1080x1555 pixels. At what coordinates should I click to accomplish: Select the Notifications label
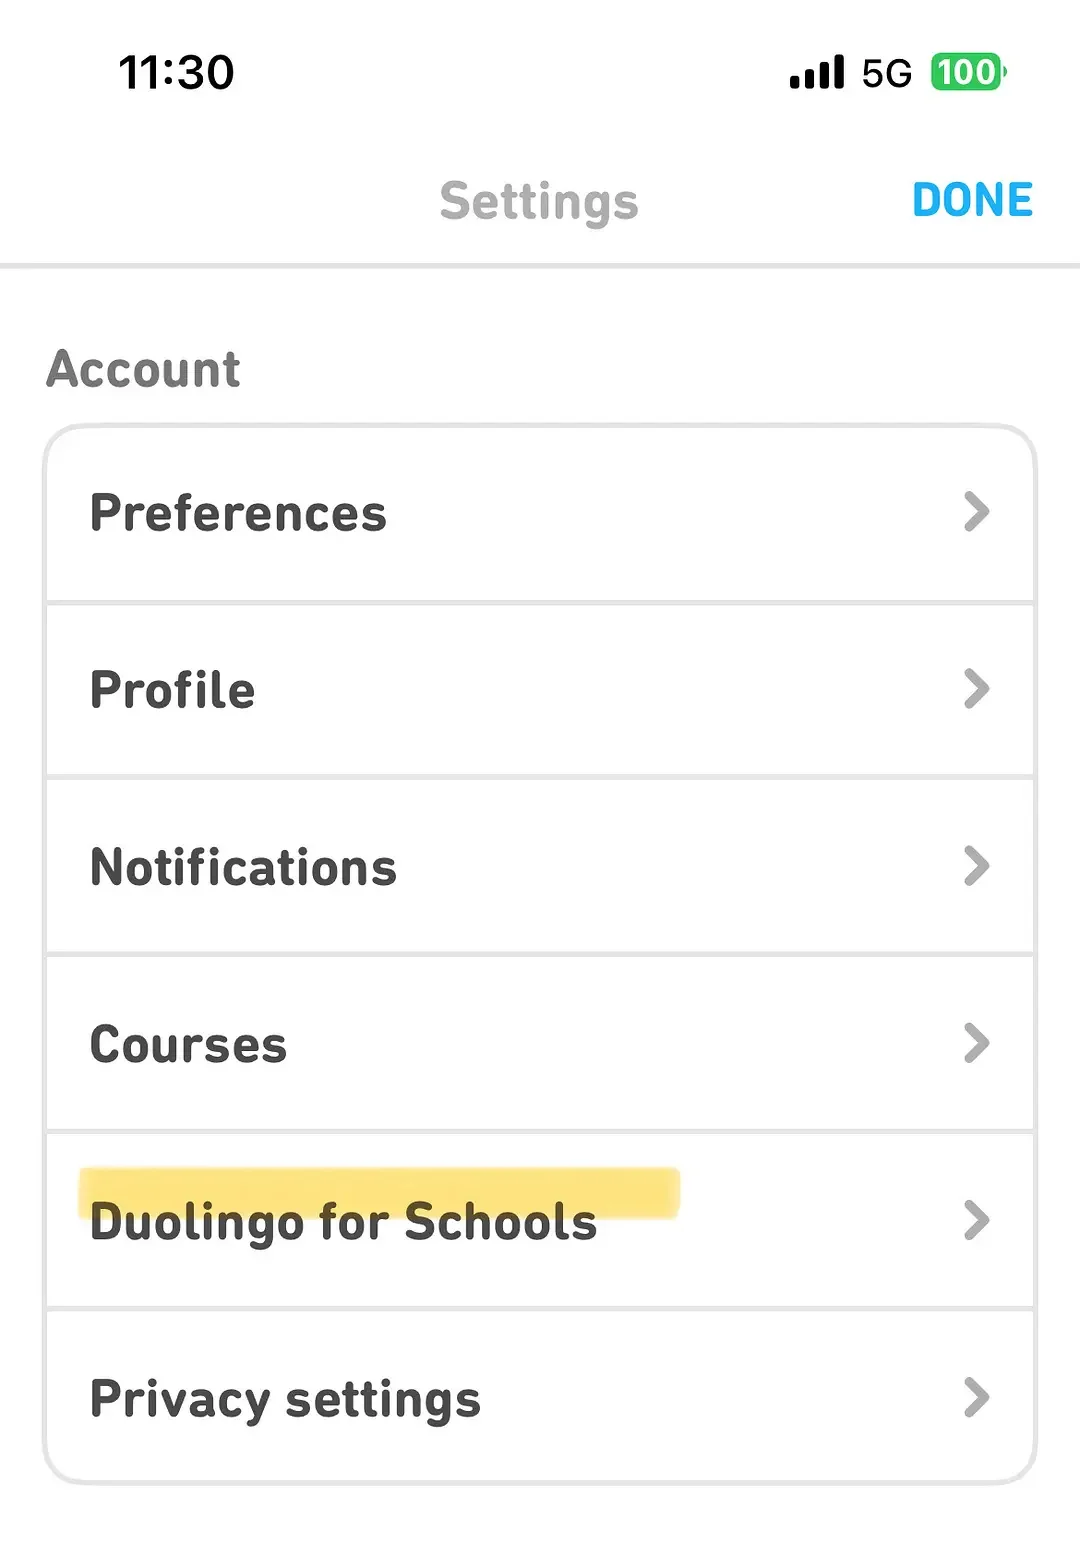click(x=243, y=867)
